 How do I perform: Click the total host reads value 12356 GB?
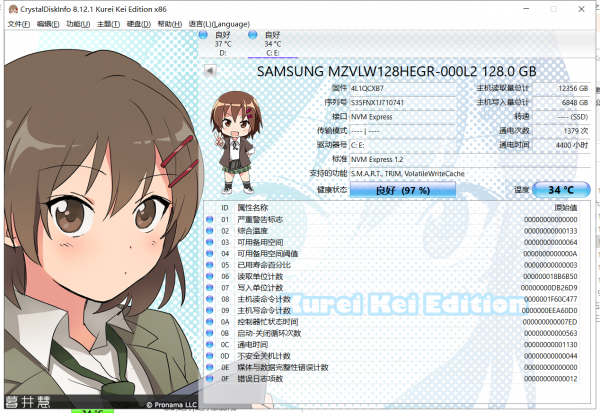tap(561, 88)
